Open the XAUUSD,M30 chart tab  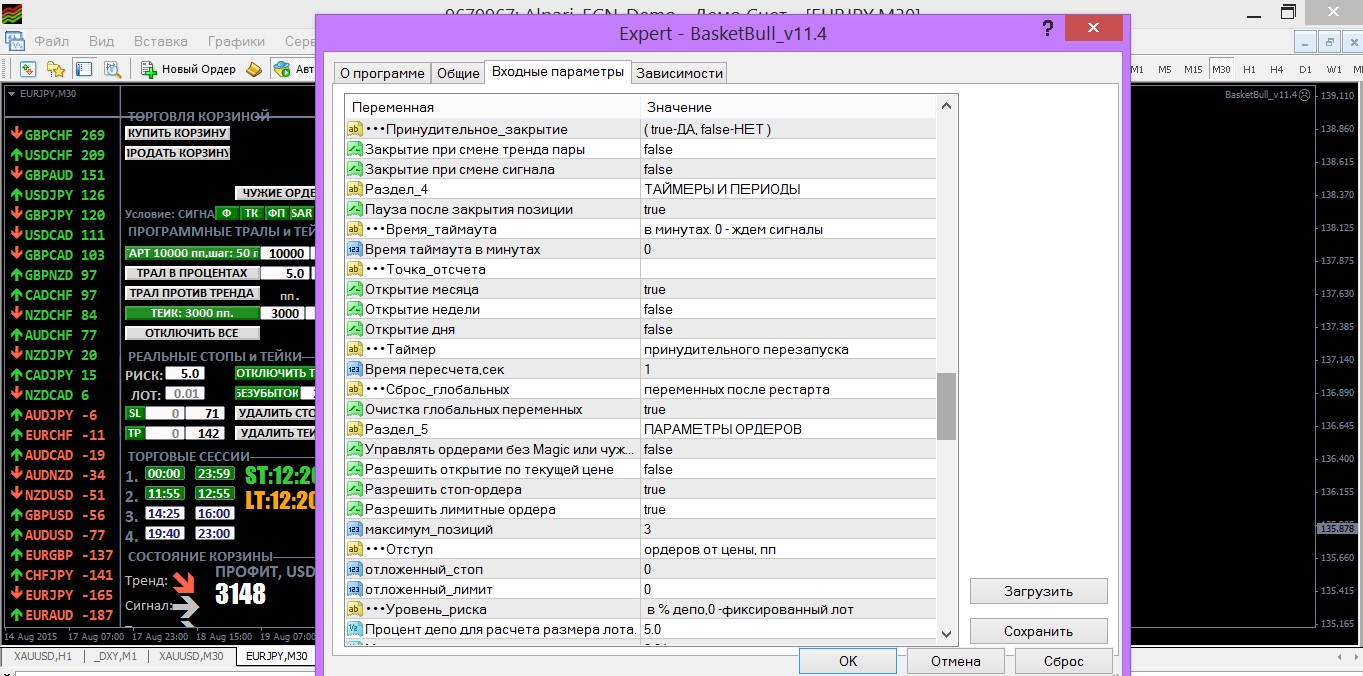(191, 656)
